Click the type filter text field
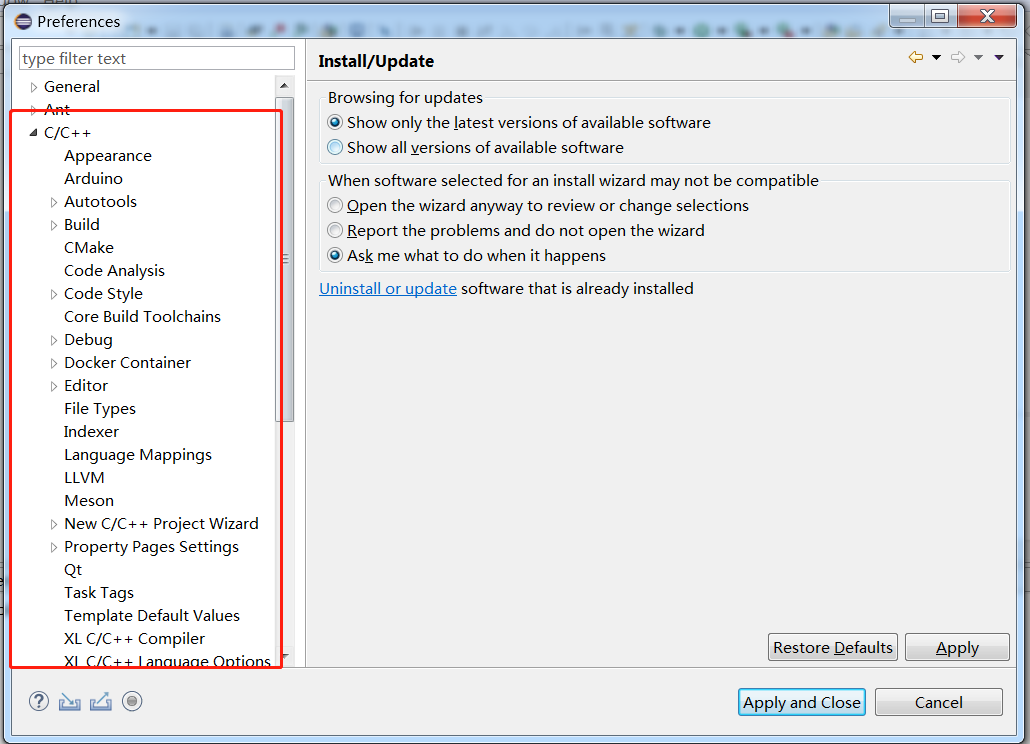The height and width of the screenshot is (744, 1030). point(156,58)
